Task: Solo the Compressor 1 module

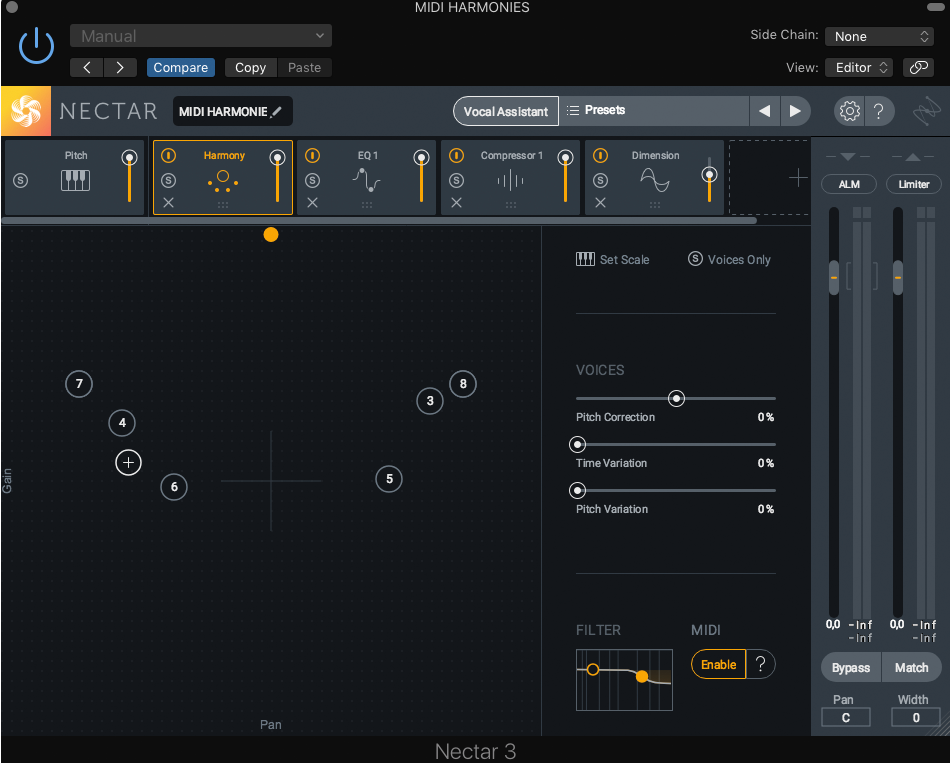Action: tap(456, 180)
